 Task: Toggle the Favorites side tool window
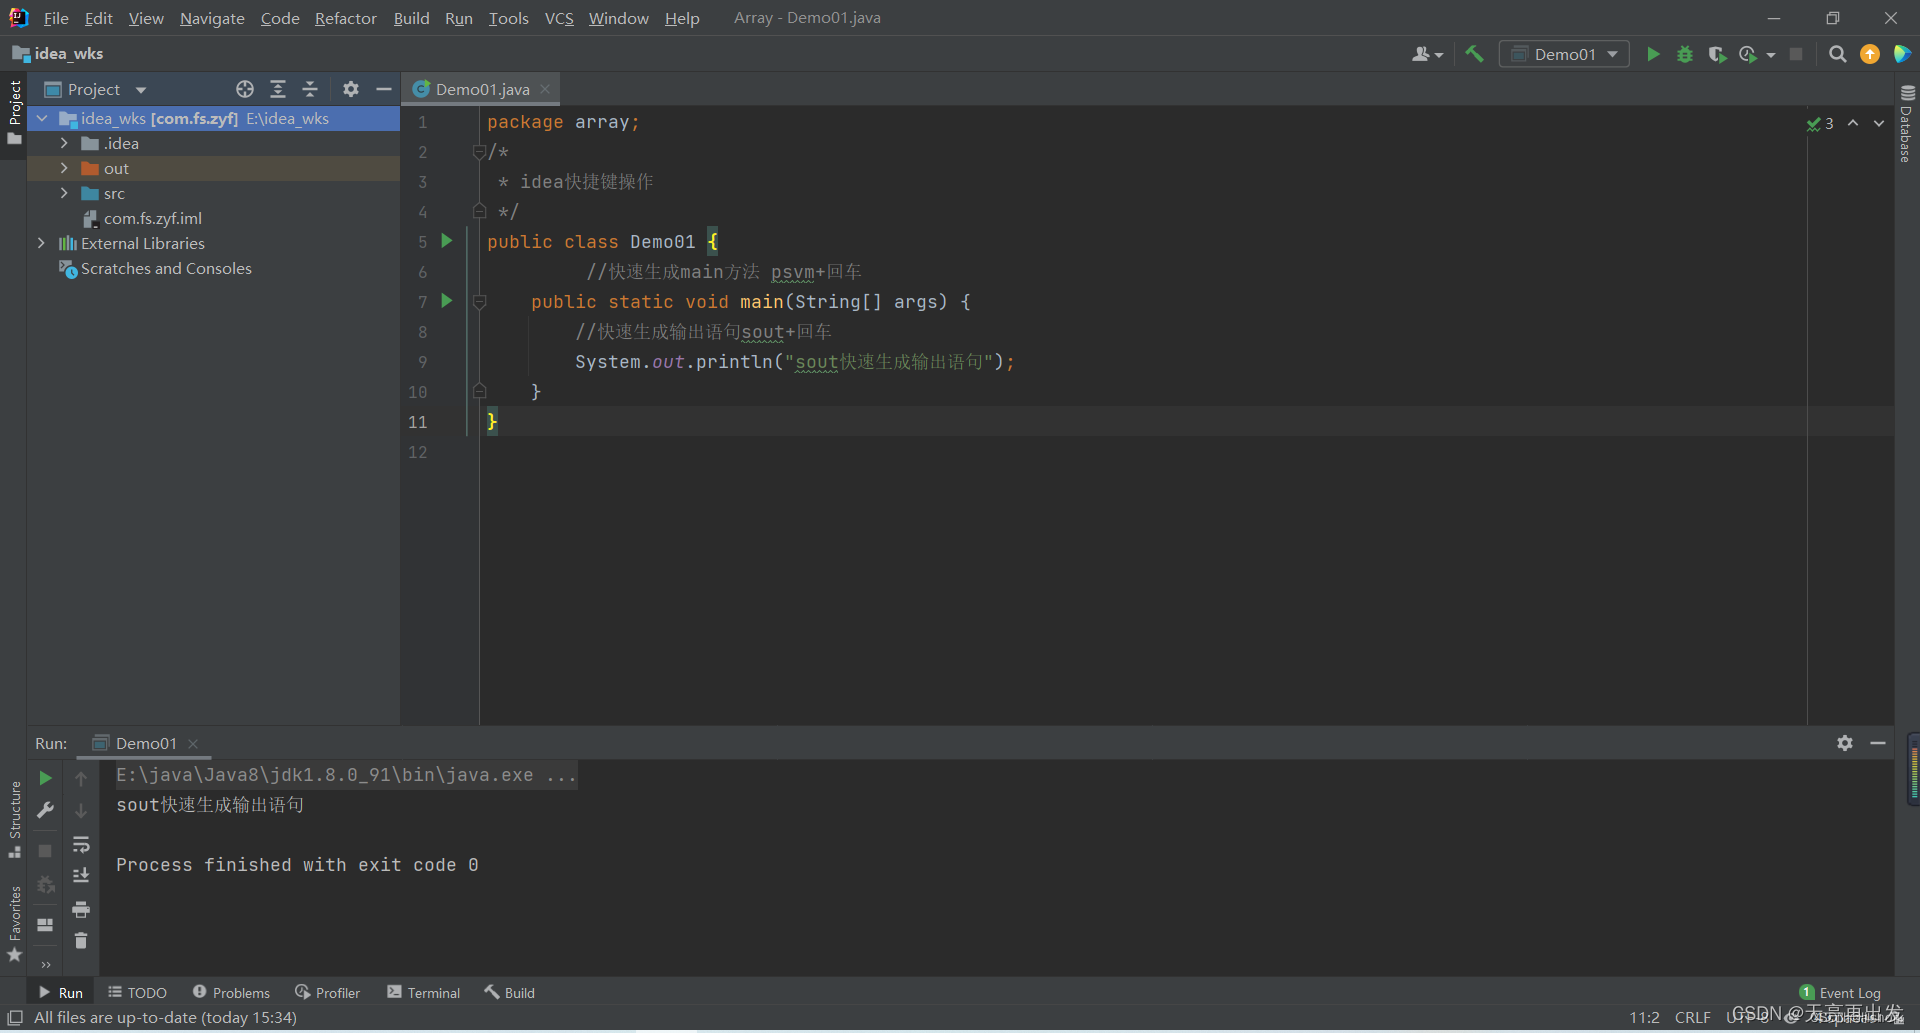pos(14,925)
